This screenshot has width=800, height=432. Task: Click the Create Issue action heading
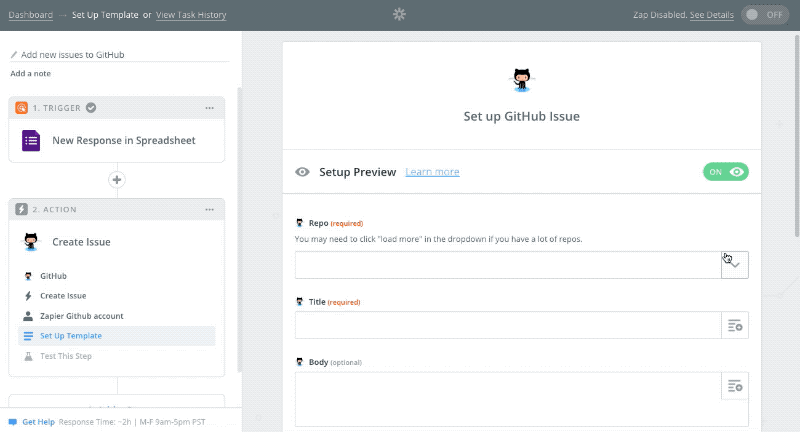[81, 242]
